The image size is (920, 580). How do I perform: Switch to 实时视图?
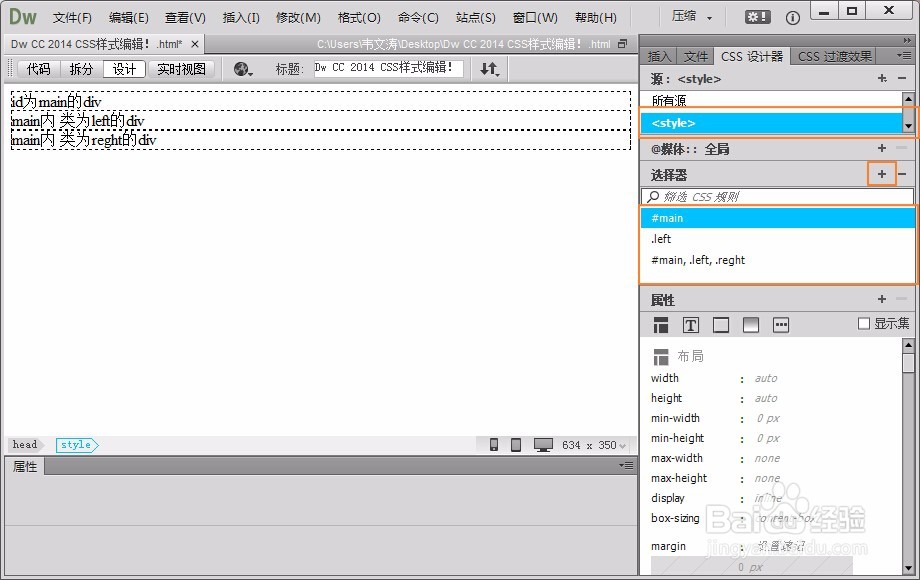(181, 69)
